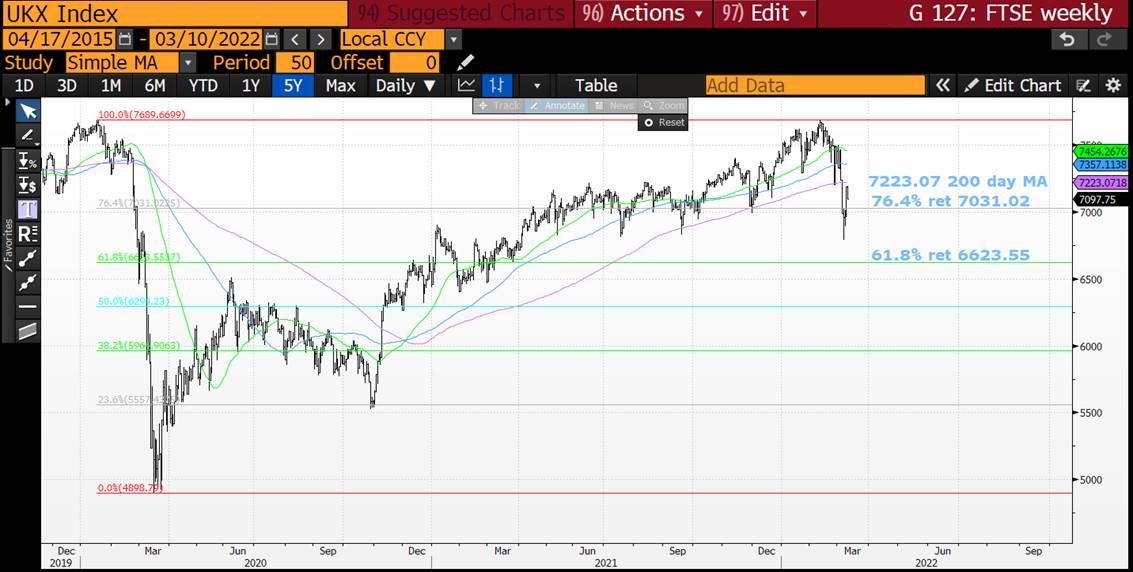Screen dimensions: 1133x572
Task: Switch to line chart type
Action: tap(466, 85)
